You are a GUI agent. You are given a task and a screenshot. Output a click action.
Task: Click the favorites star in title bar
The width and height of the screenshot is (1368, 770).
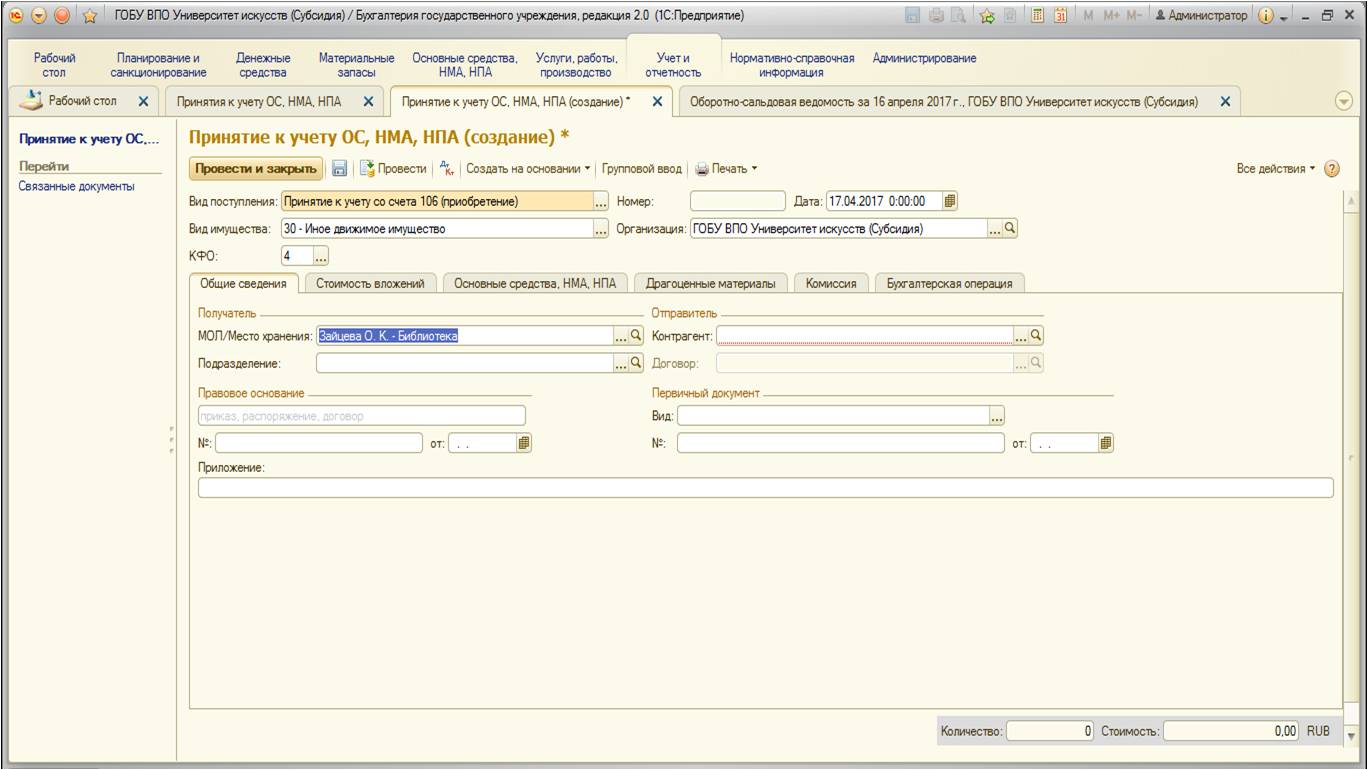coord(89,16)
